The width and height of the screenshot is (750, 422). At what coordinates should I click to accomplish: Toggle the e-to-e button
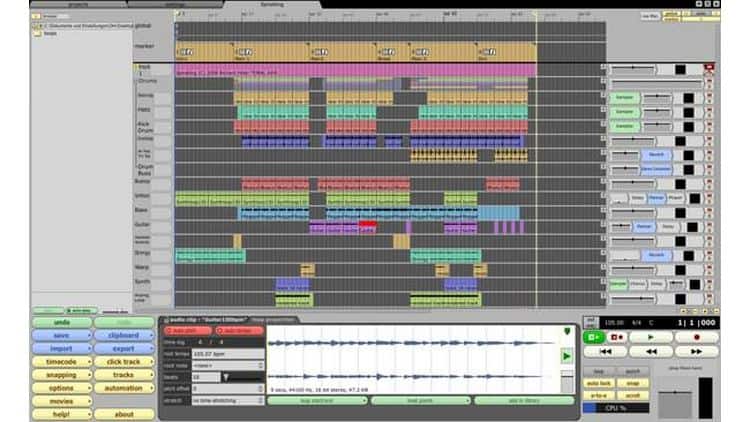pos(599,396)
